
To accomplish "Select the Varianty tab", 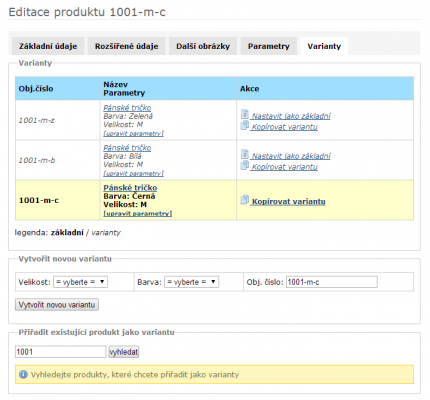I will (x=324, y=46).
